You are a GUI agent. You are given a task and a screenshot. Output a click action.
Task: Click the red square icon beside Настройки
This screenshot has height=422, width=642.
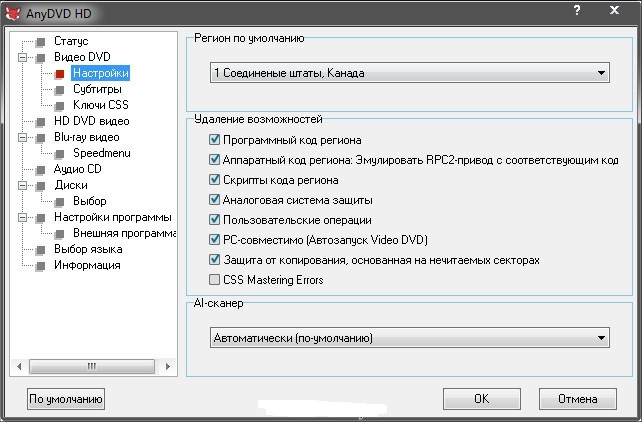60,74
